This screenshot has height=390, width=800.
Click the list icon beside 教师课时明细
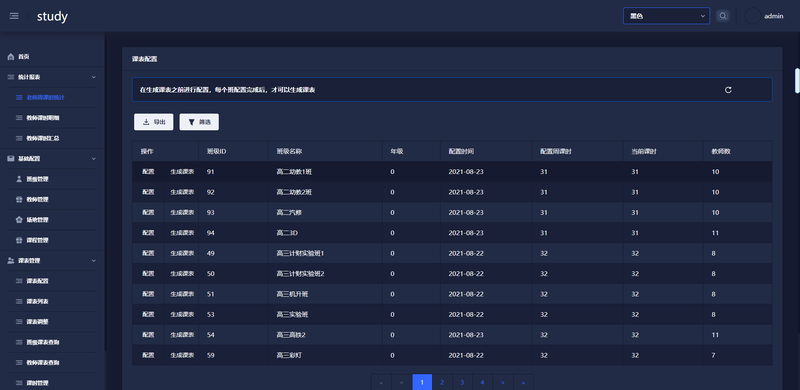pos(19,118)
